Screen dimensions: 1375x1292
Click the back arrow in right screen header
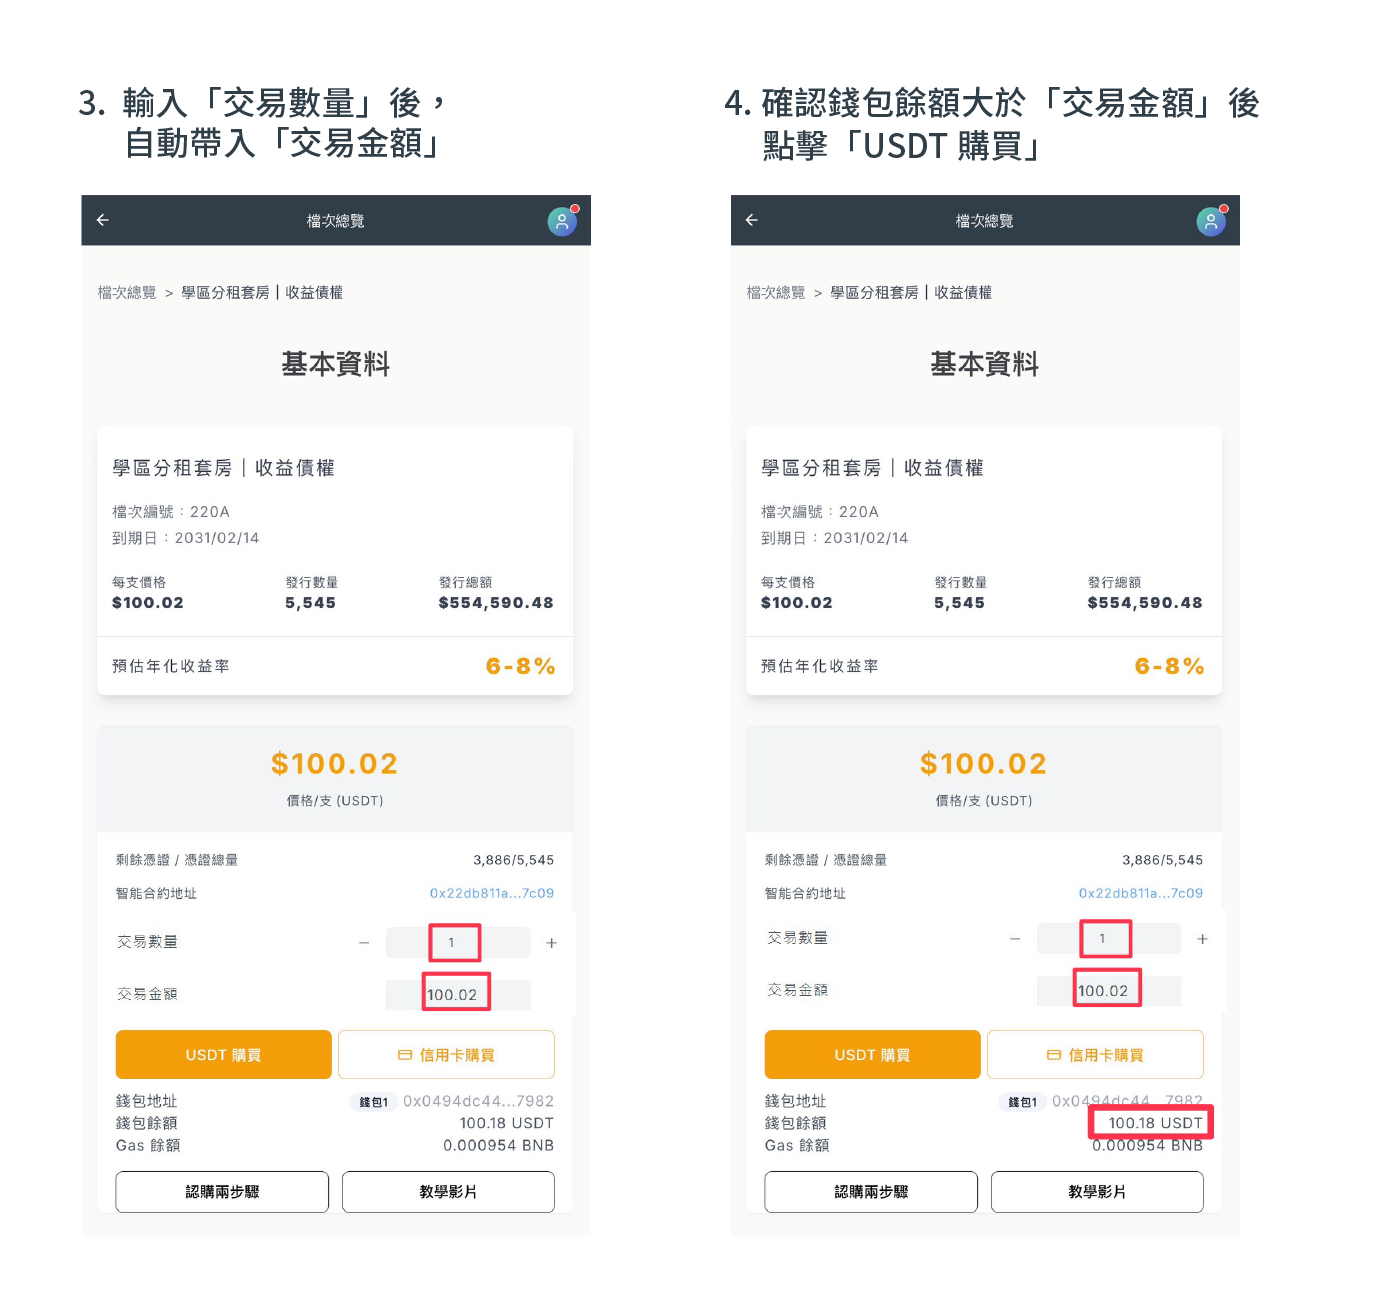(x=752, y=220)
